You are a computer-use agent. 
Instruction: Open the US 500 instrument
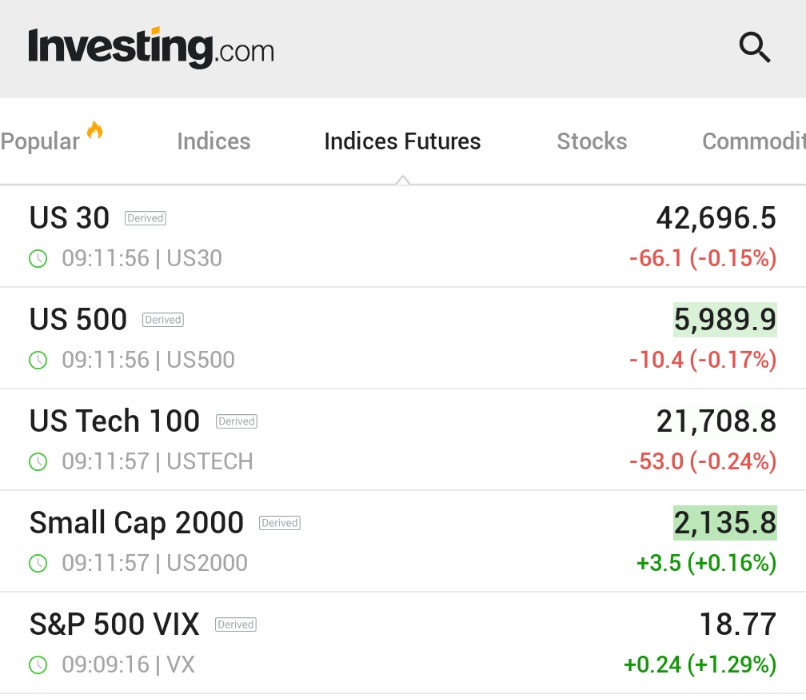pyautogui.click(x=403, y=338)
